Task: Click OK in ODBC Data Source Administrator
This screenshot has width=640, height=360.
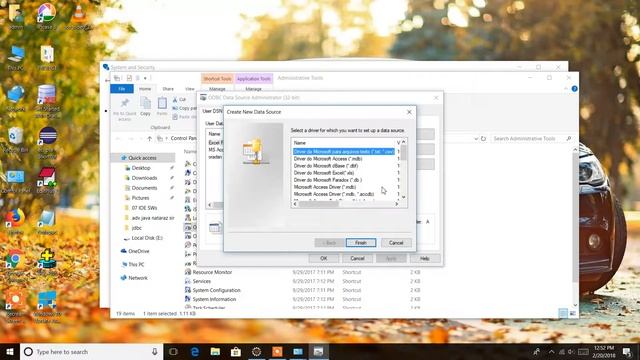Action: pos(324,258)
